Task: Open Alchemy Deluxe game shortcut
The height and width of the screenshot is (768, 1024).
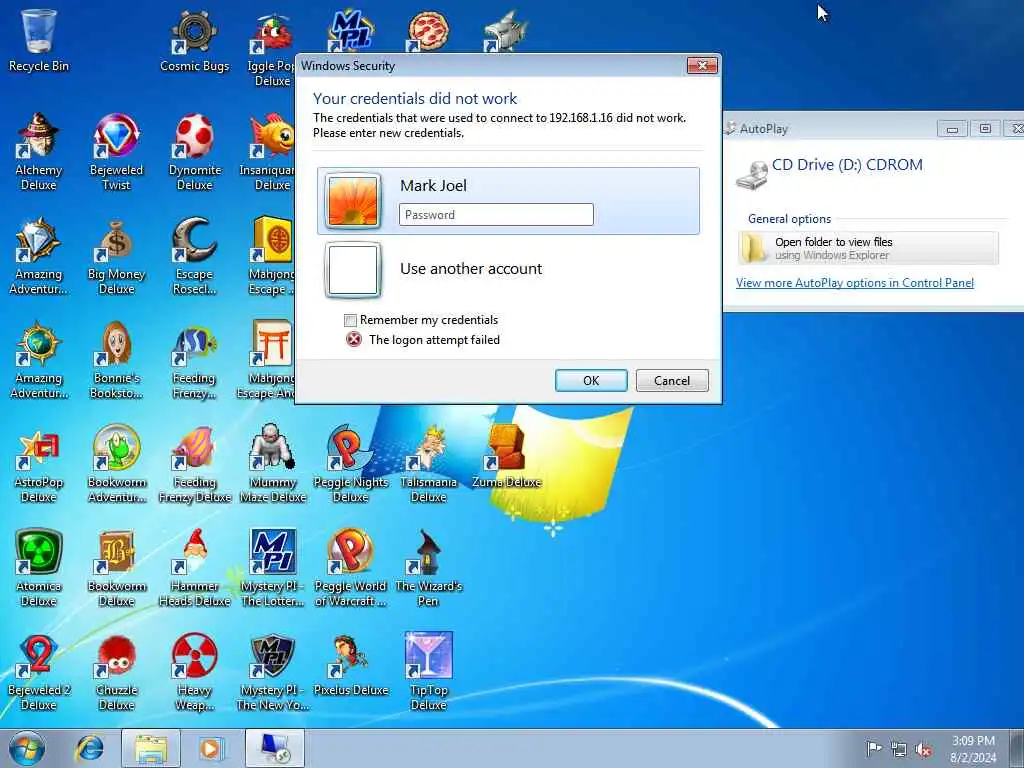Action: pyautogui.click(x=39, y=152)
